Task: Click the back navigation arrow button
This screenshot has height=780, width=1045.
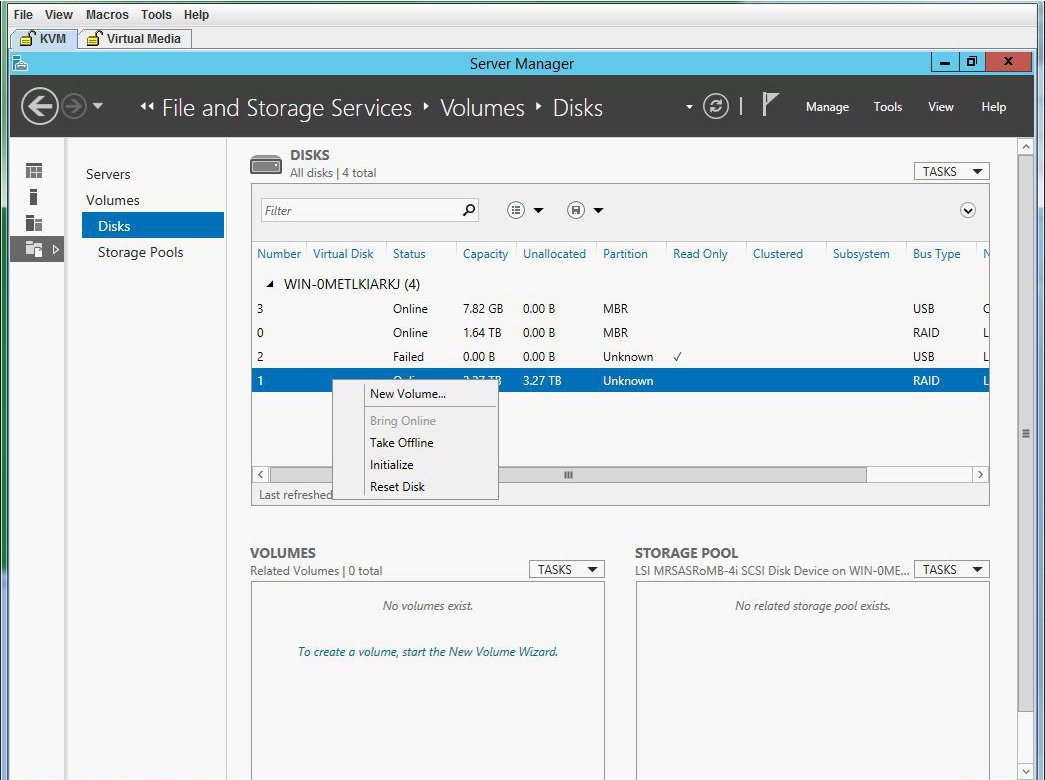Action: 40,107
